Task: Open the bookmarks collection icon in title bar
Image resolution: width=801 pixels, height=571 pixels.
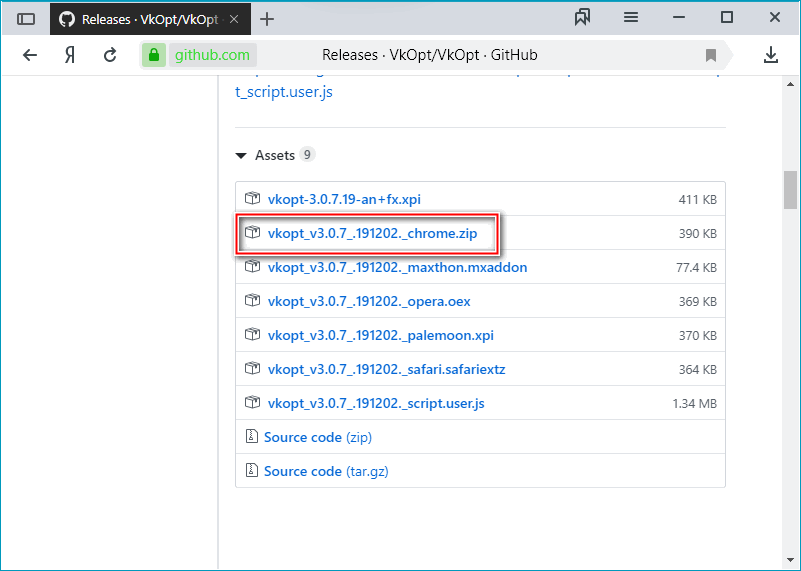Action: pyautogui.click(x=583, y=18)
